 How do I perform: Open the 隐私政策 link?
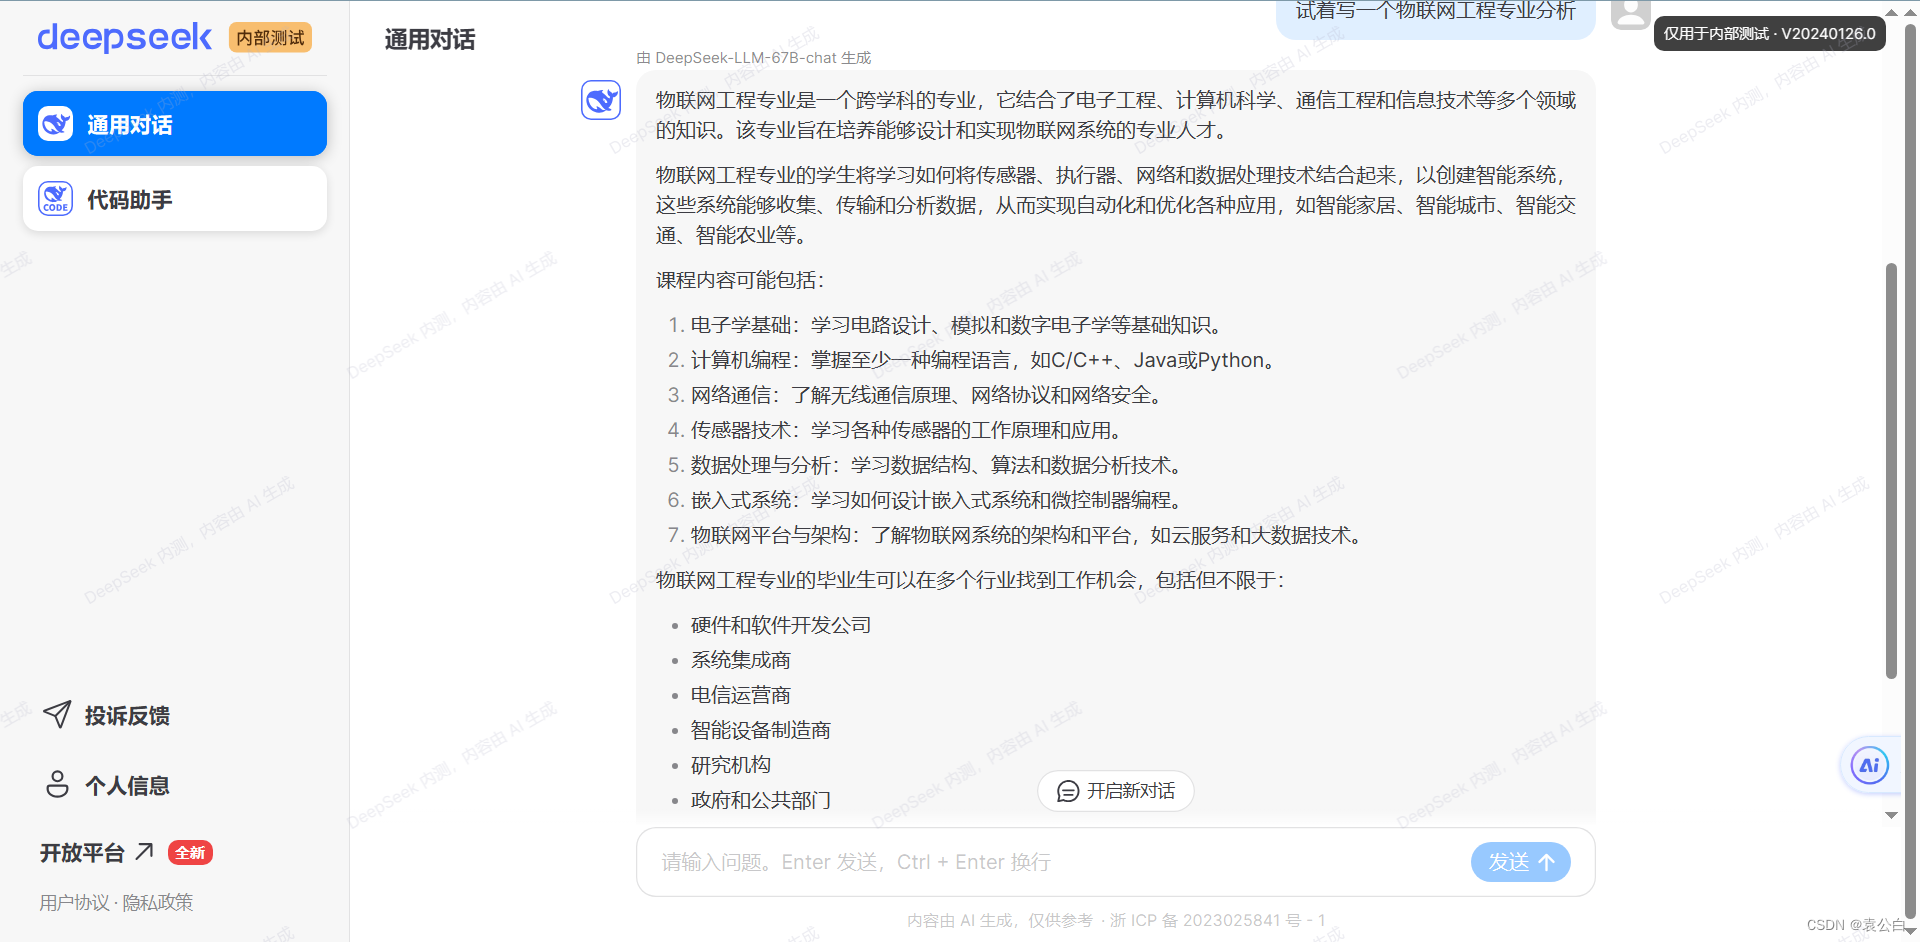tap(158, 903)
